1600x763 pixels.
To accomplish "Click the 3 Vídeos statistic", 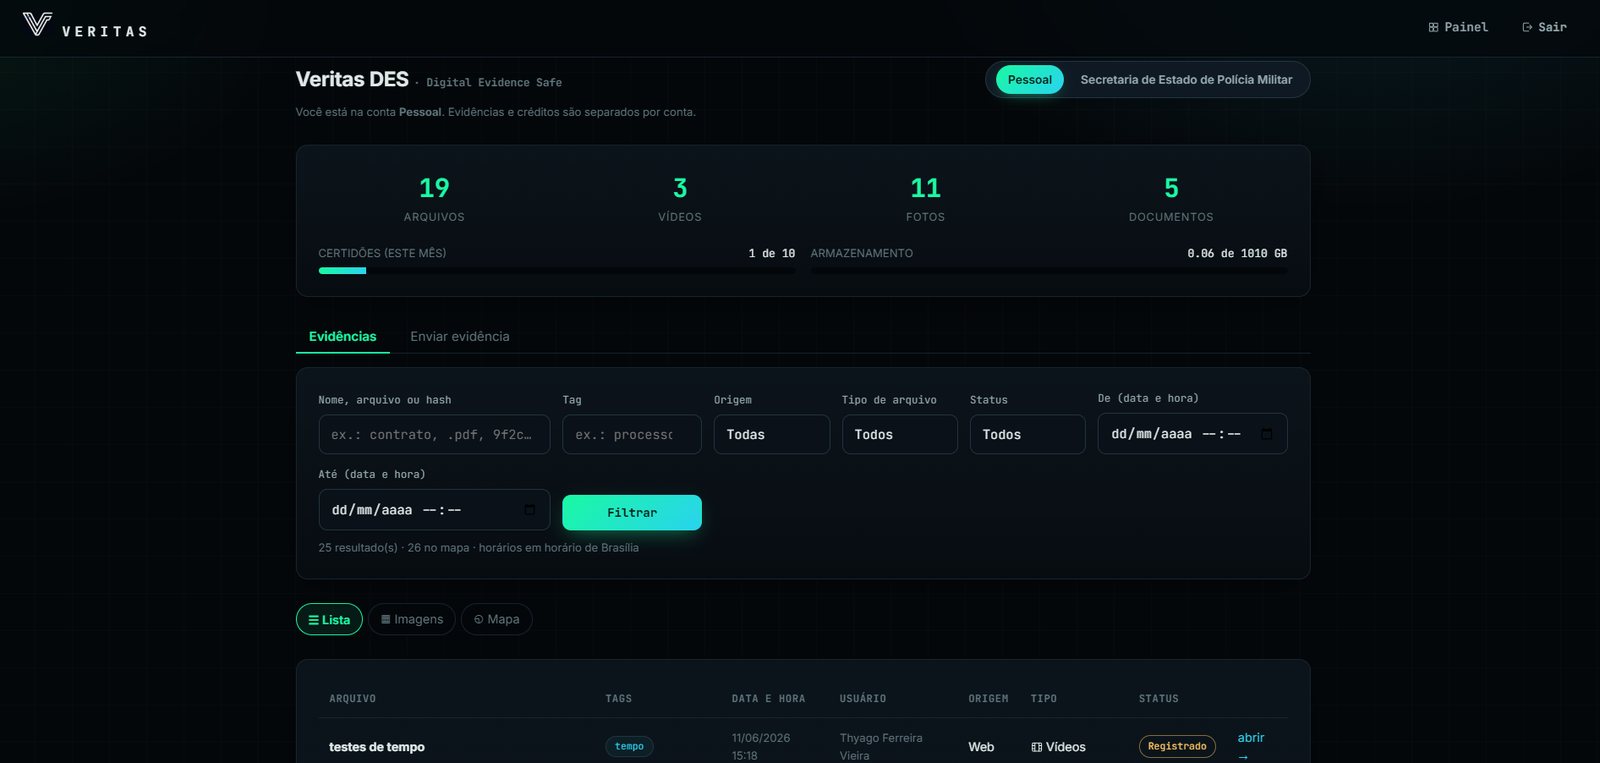I will [680, 199].
